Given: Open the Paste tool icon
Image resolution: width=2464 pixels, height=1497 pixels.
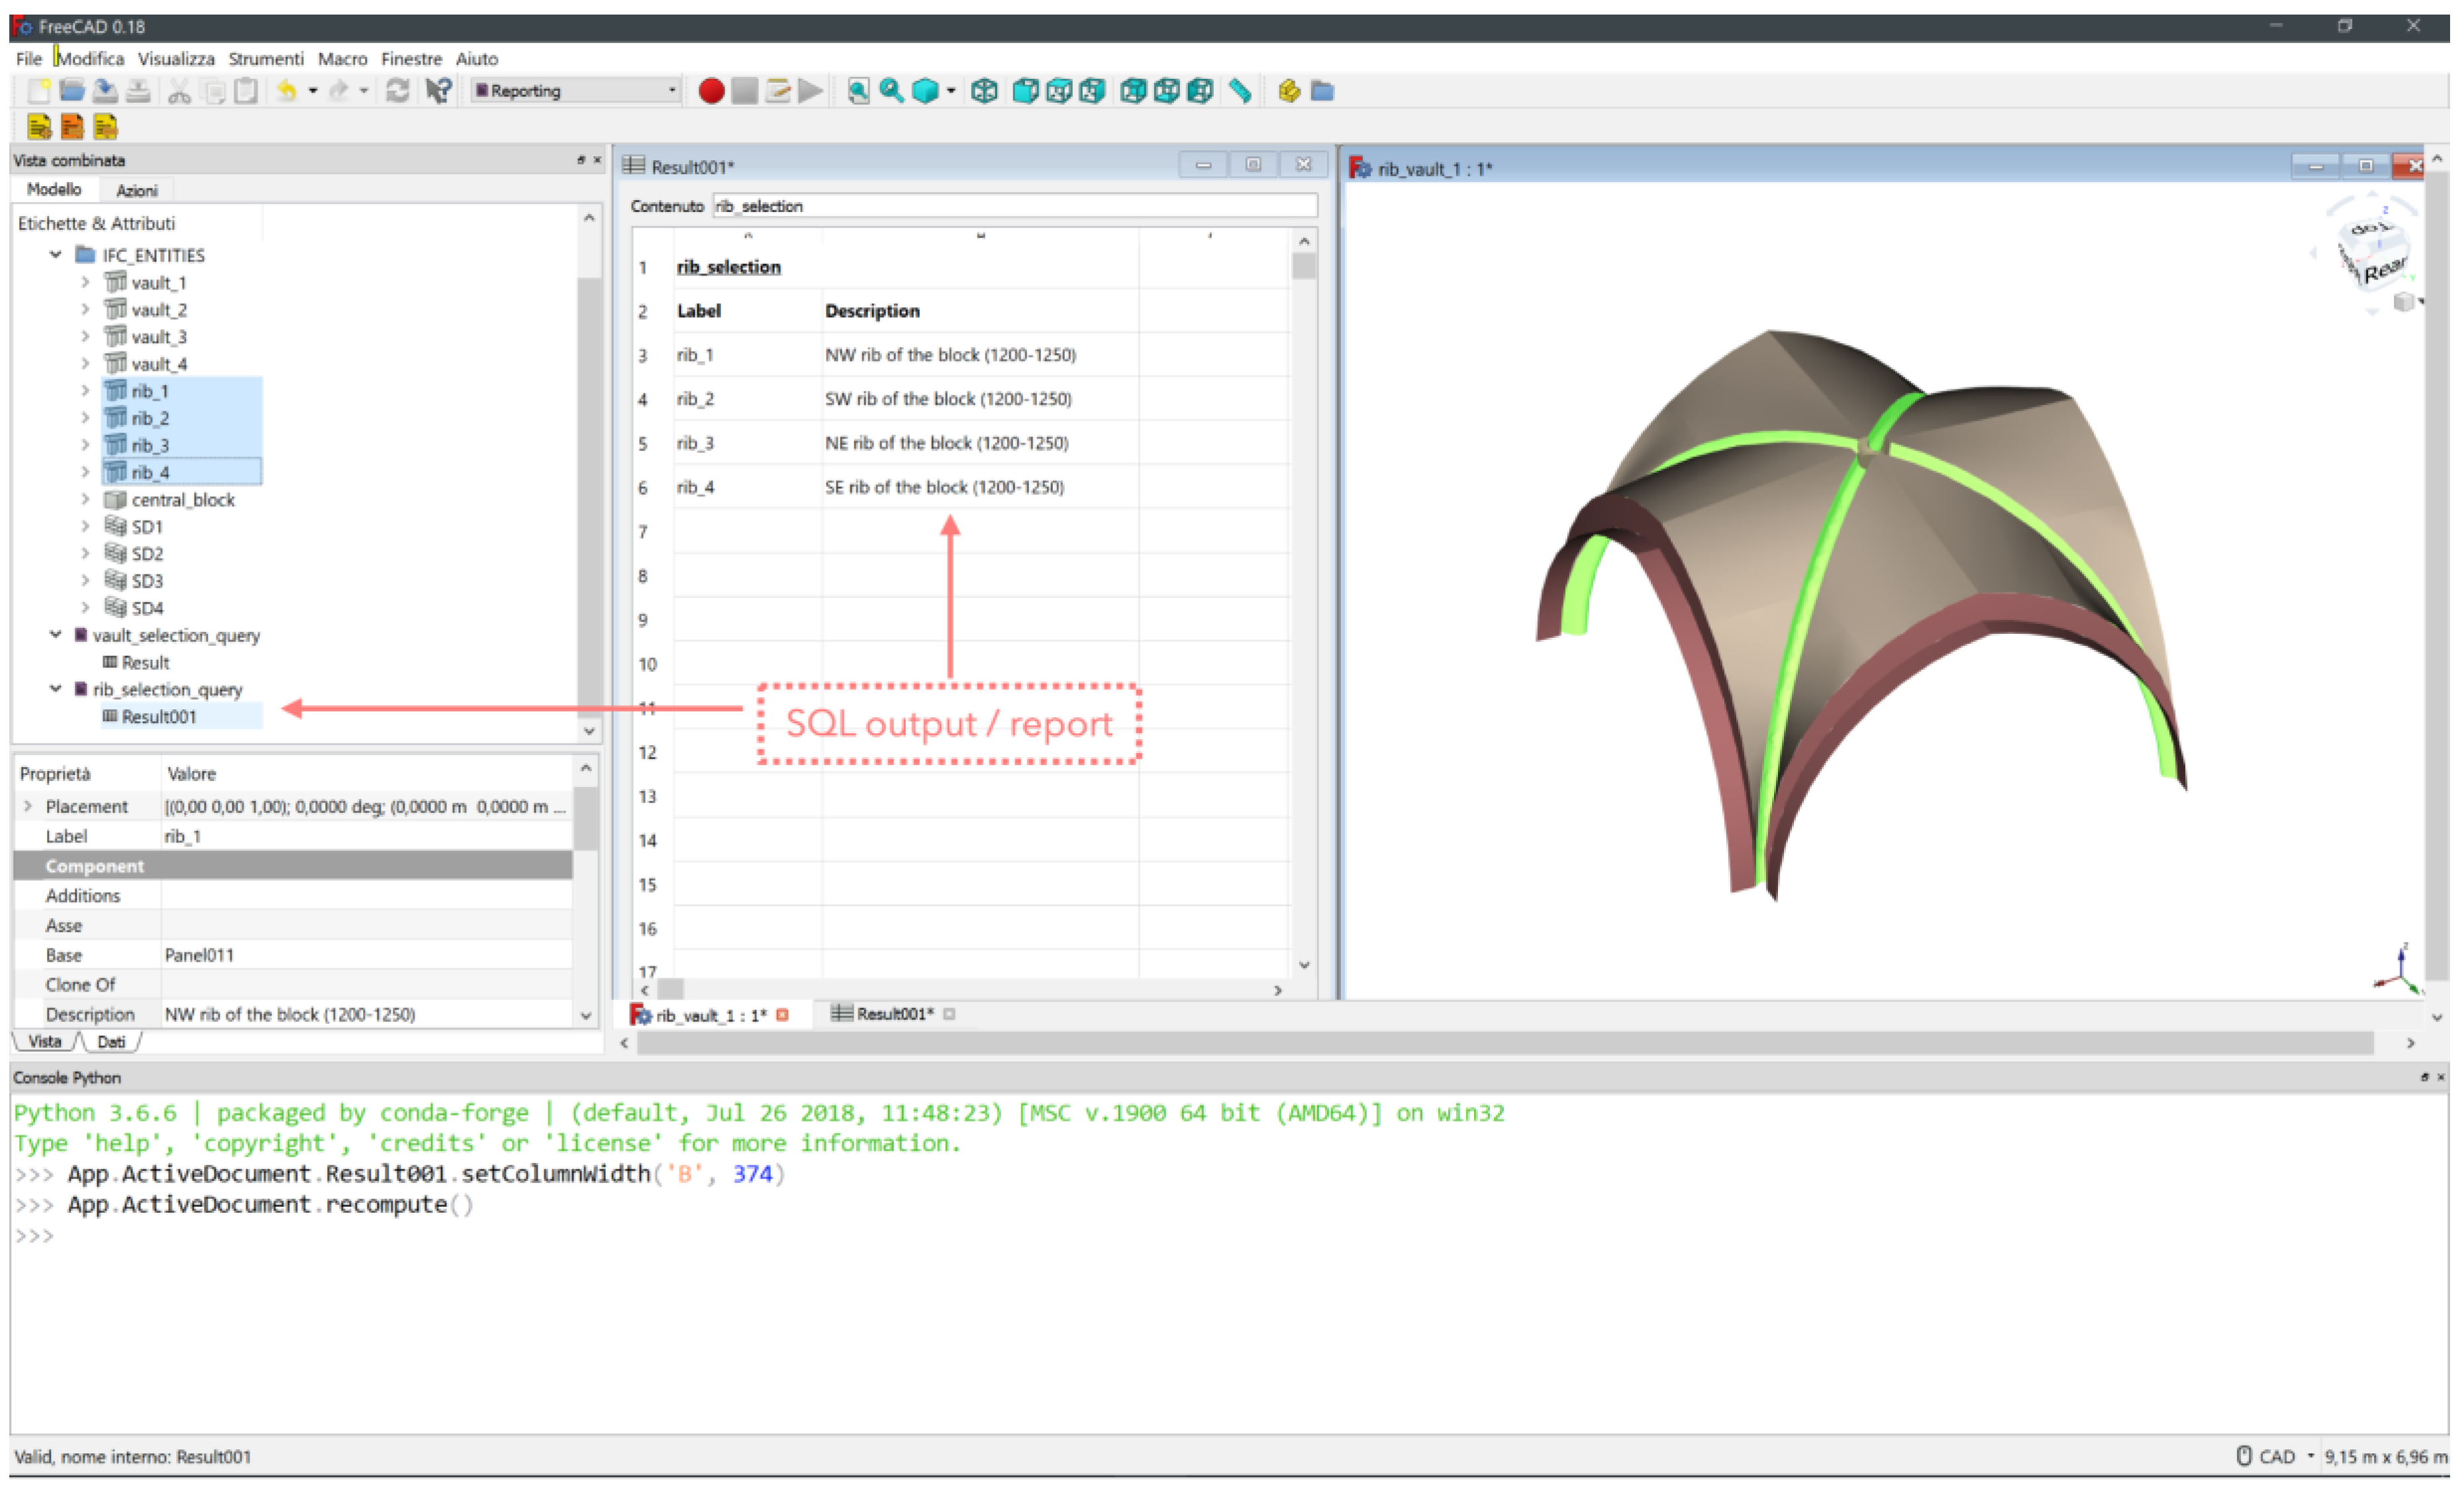Looking at the screenshot, I should 247,91.
